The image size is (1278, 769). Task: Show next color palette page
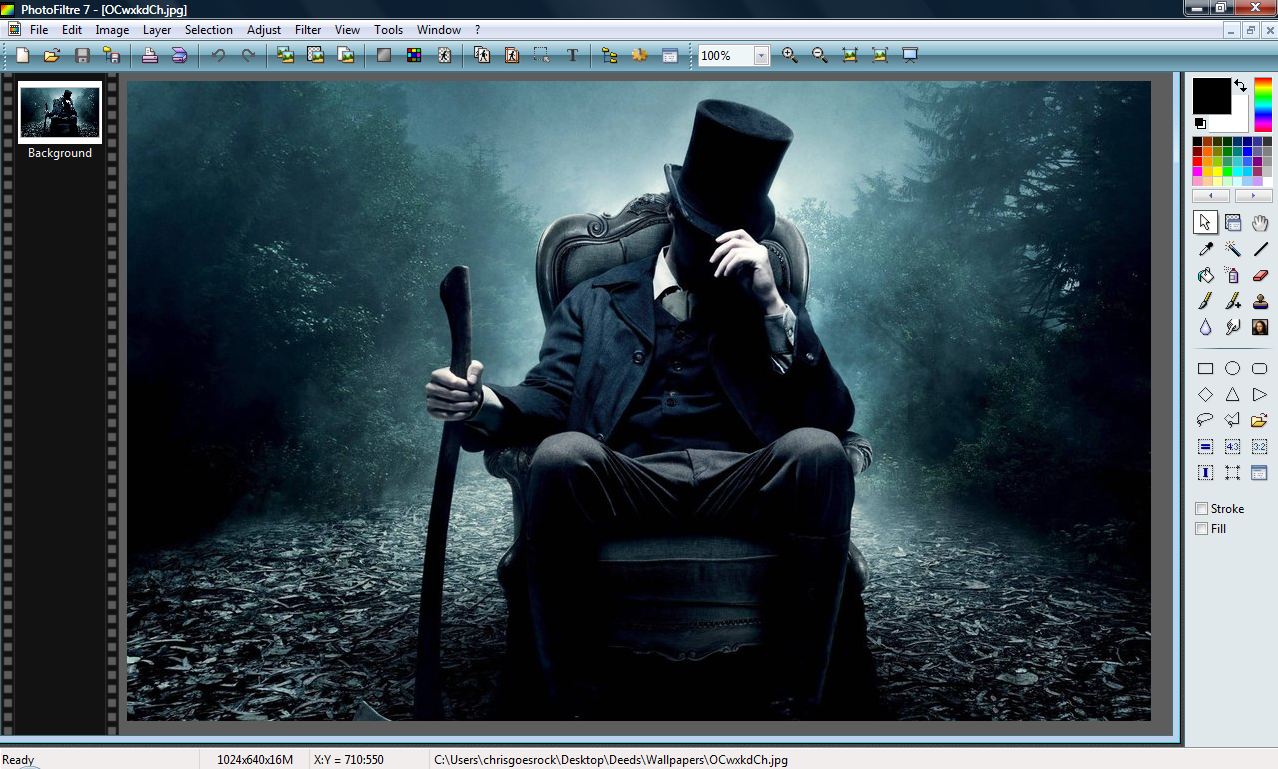tap(1253, 196)
